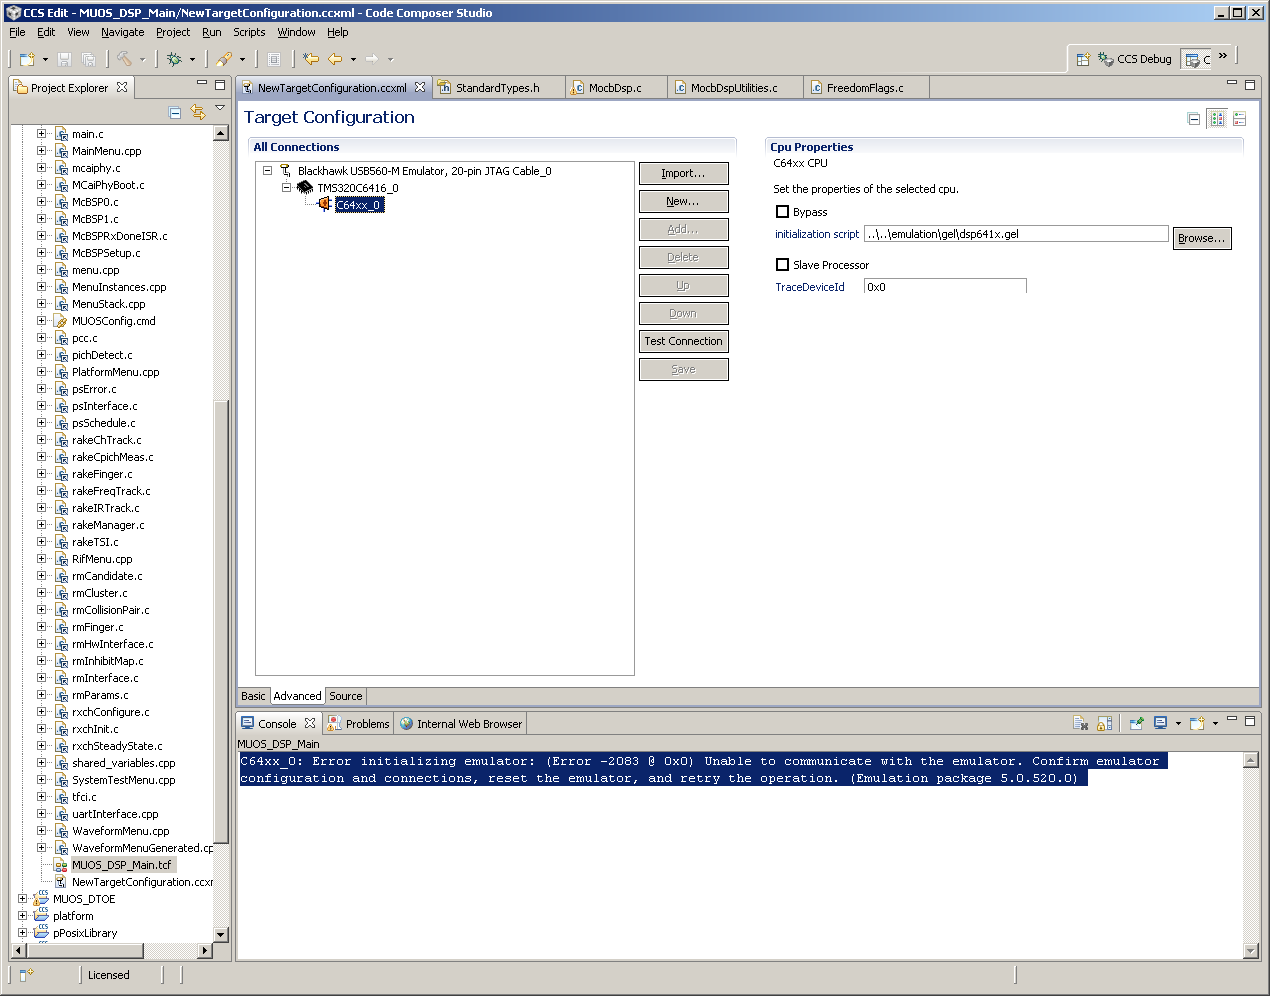Click the Import... button
The height and width of the screenshot is (996, 1270).
[x=684, y=174]
